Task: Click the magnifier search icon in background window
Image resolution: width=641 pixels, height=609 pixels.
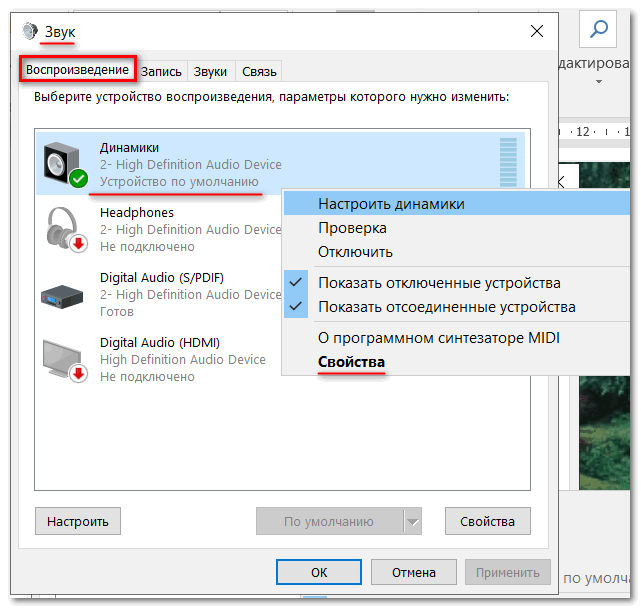Action: pyautogui.click(x=598, y=29)
